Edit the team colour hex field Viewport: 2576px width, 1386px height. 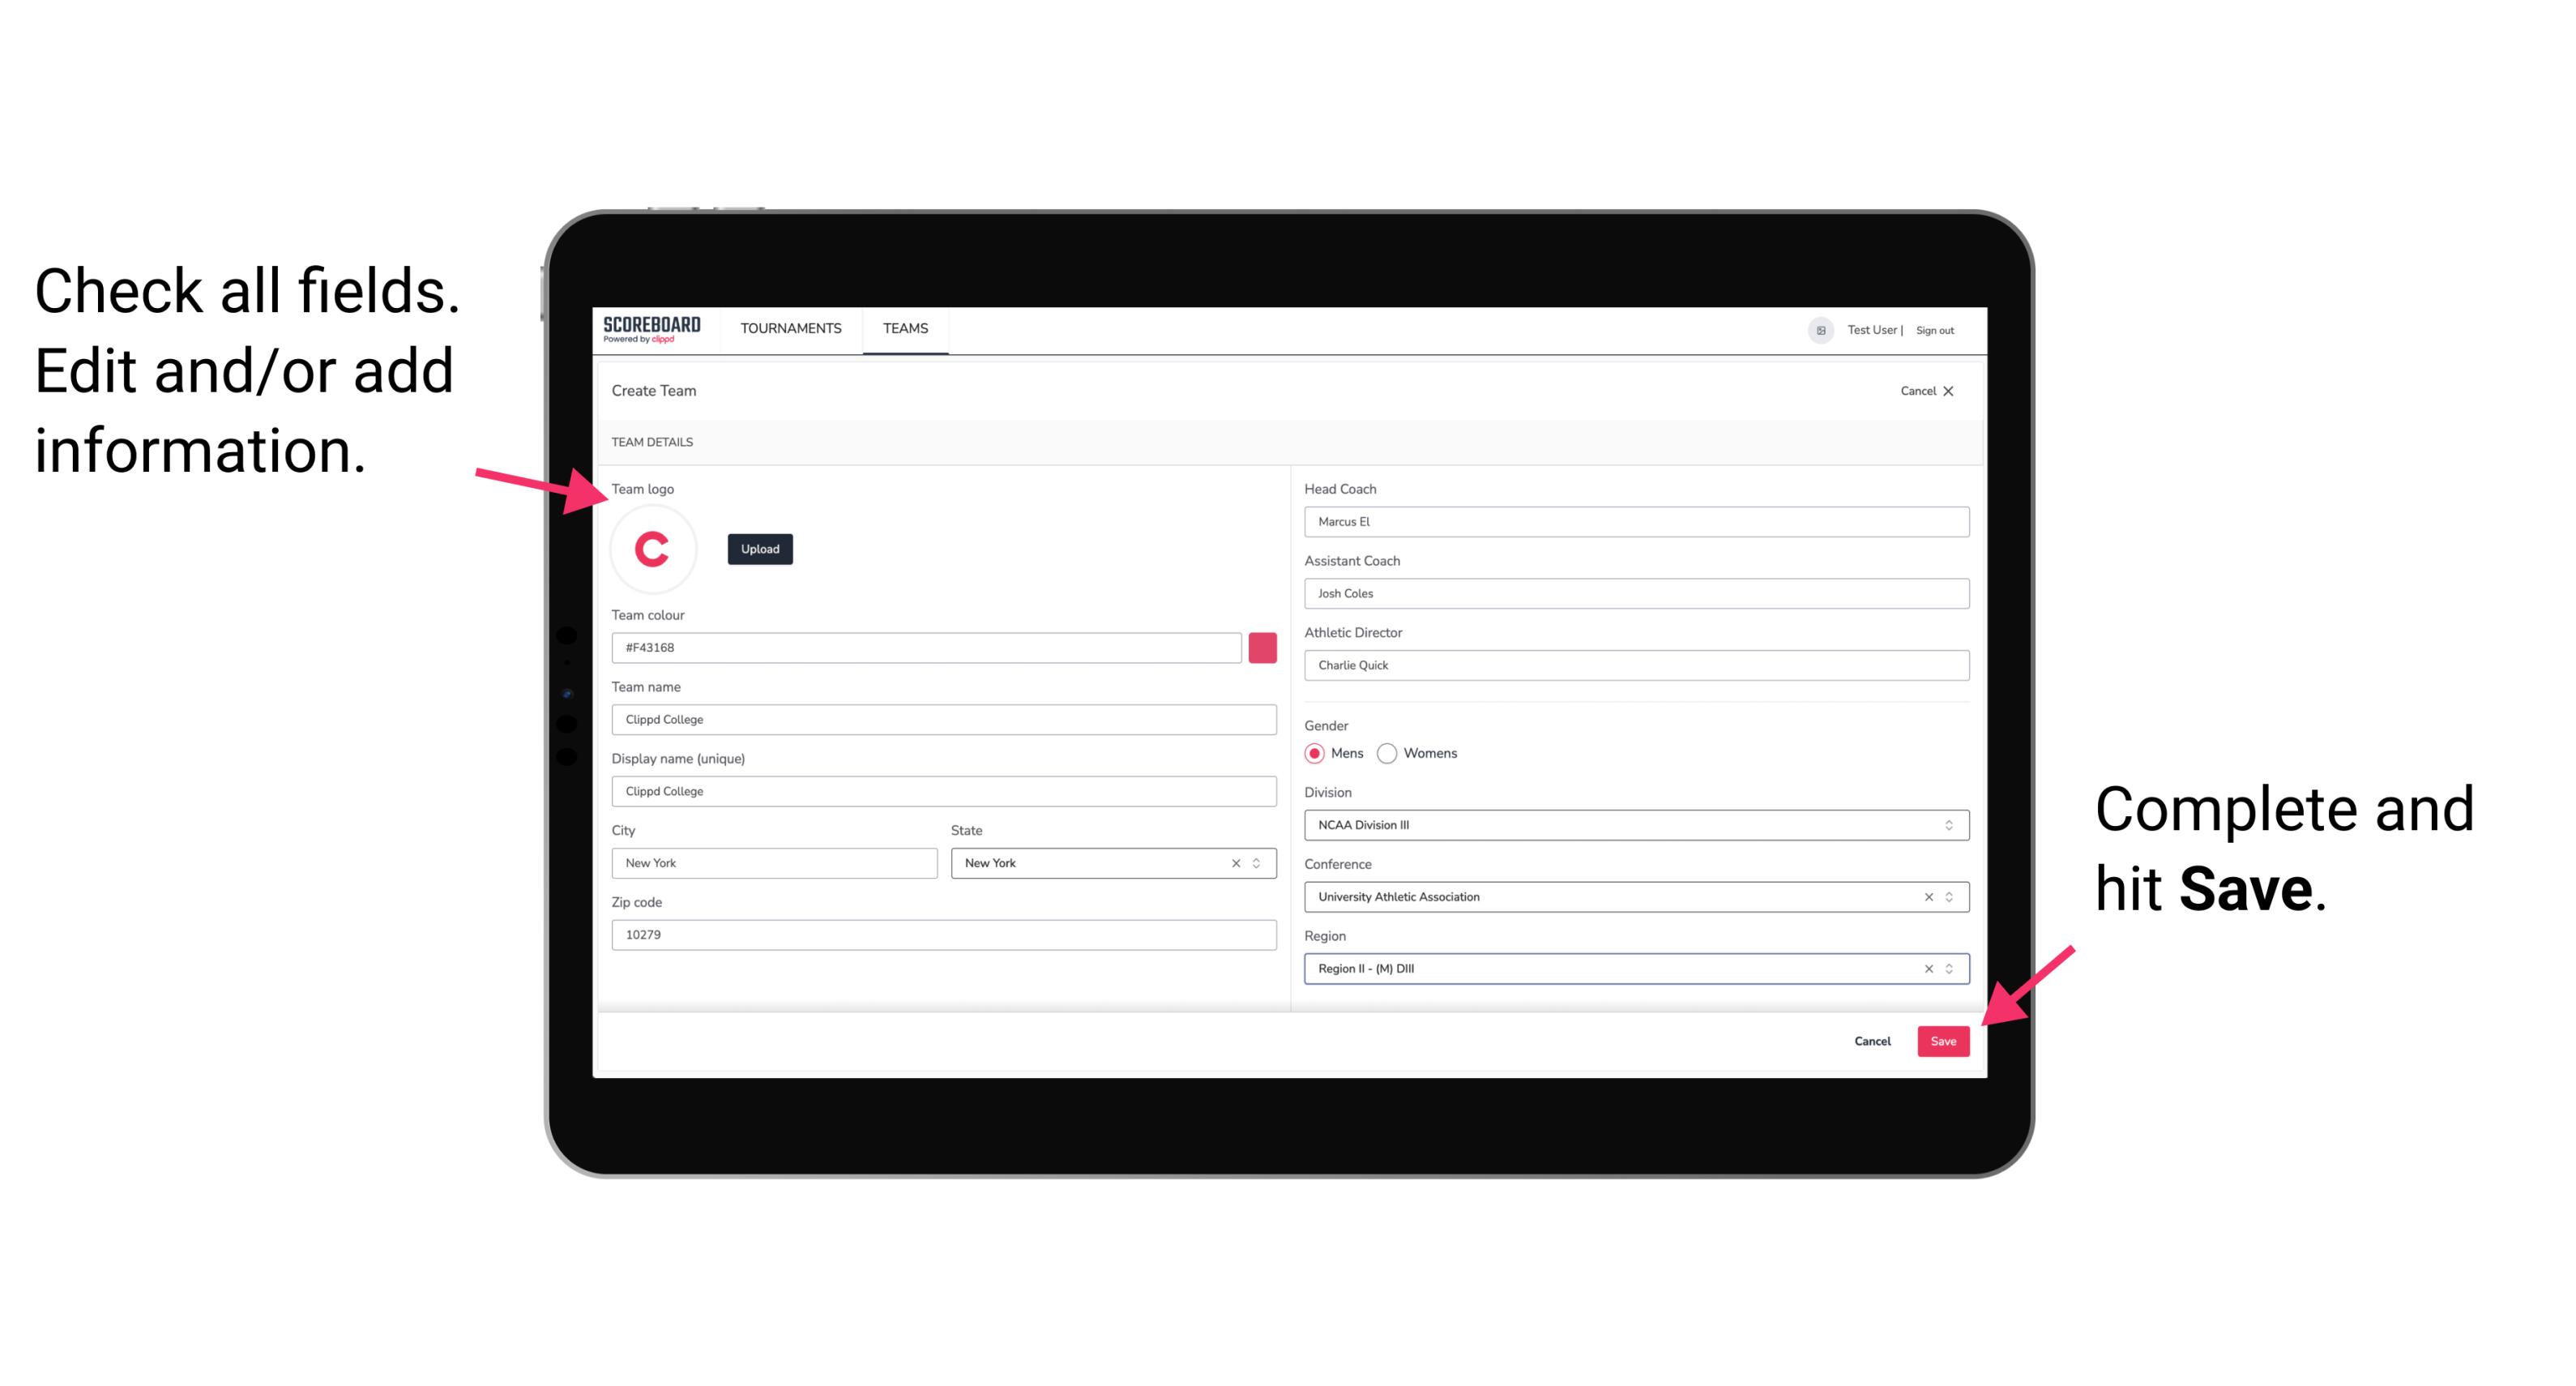[926, 647]
